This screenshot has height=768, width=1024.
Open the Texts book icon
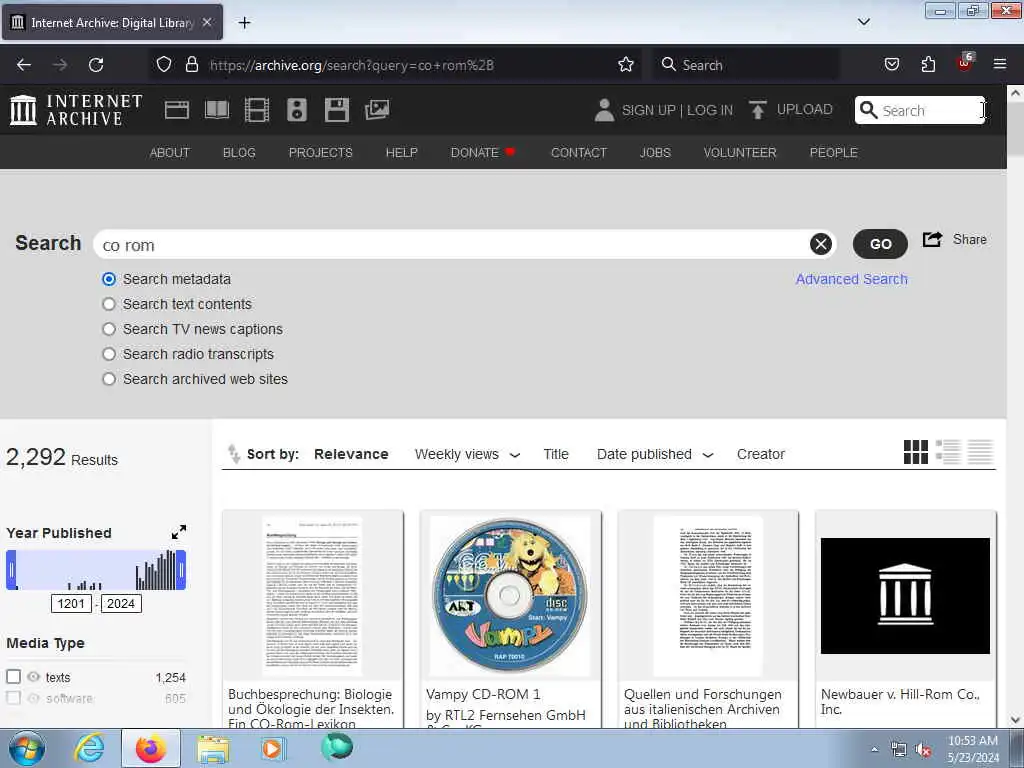click(x=217, y=110)
